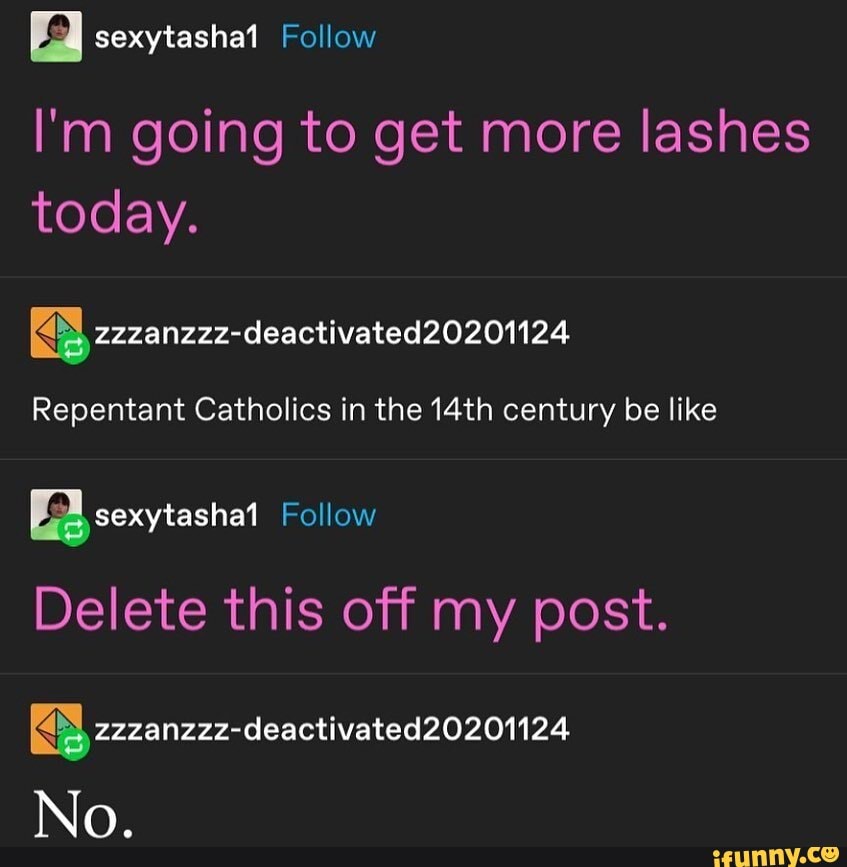Click the pink 'Delete this off my post.' text

pyautogui.click(x=351, y=612)
